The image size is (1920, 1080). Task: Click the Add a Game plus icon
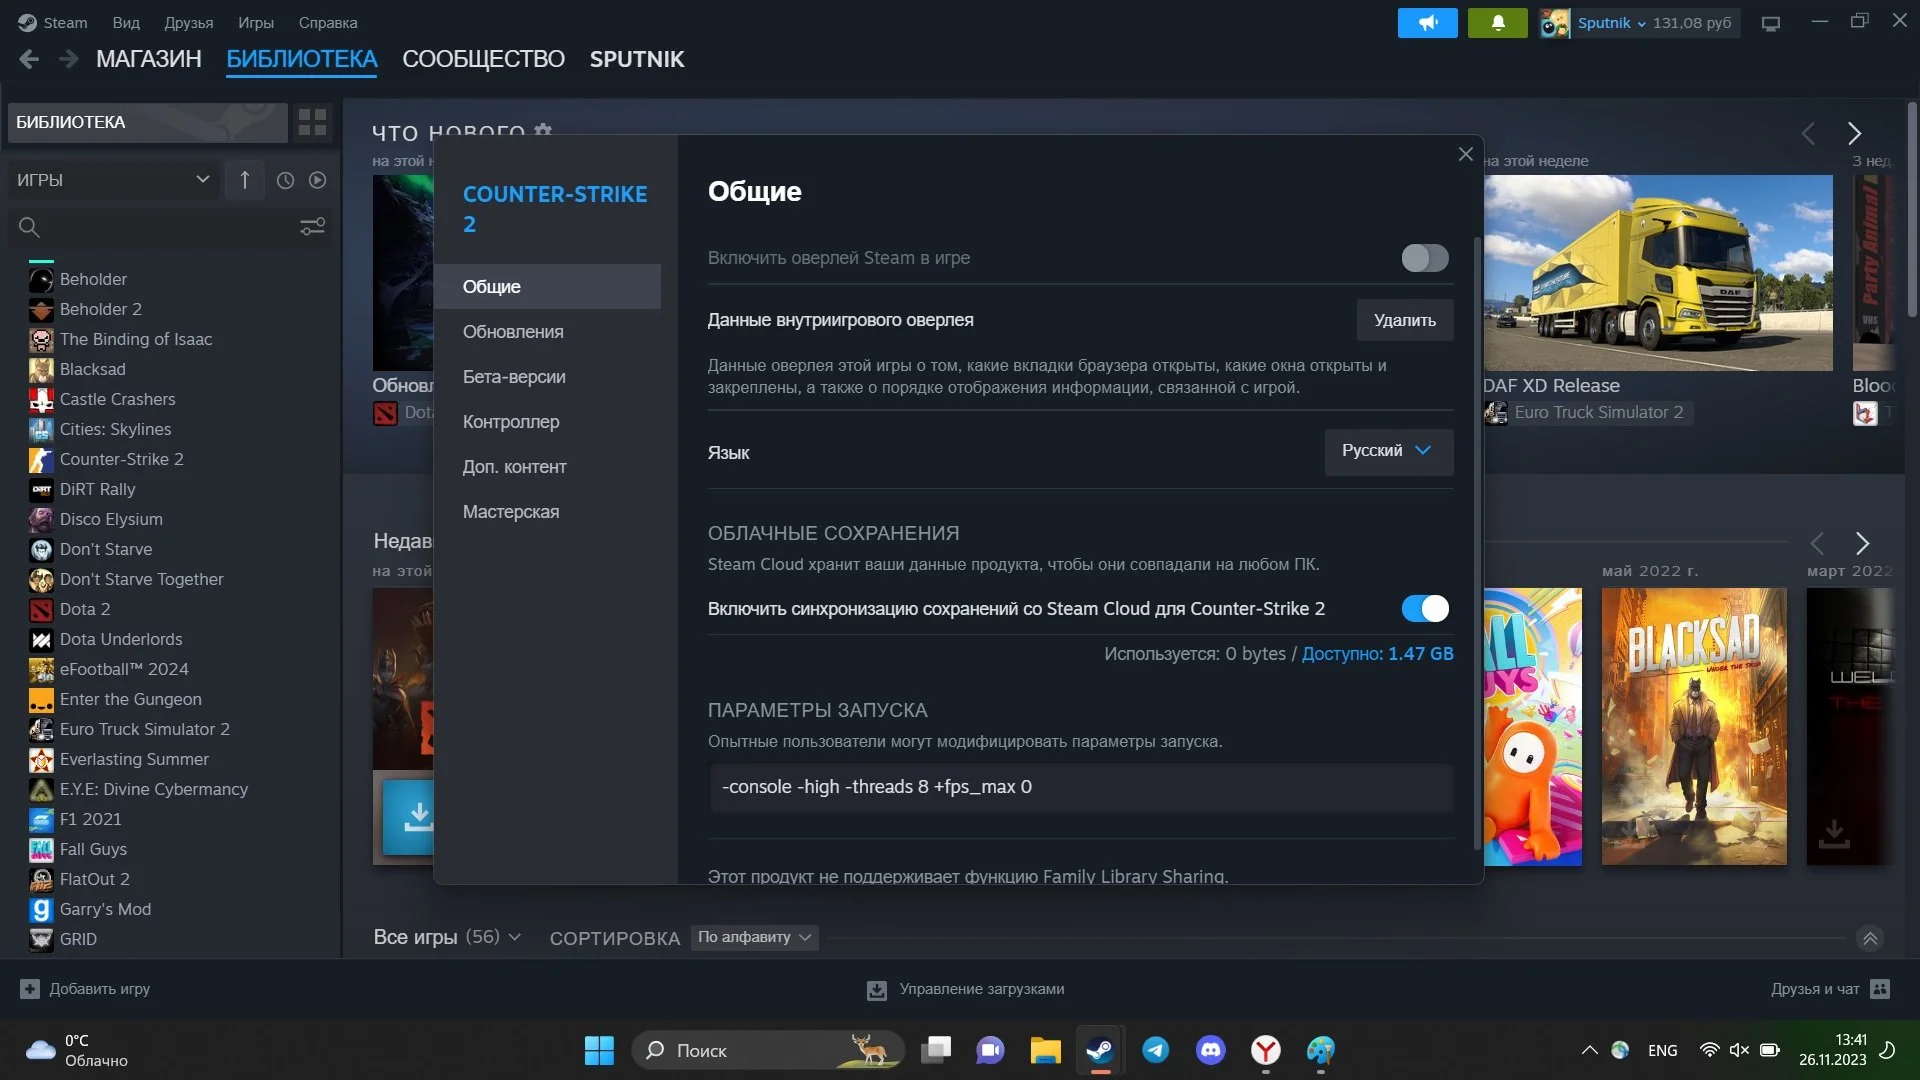[x=30, y=989]
